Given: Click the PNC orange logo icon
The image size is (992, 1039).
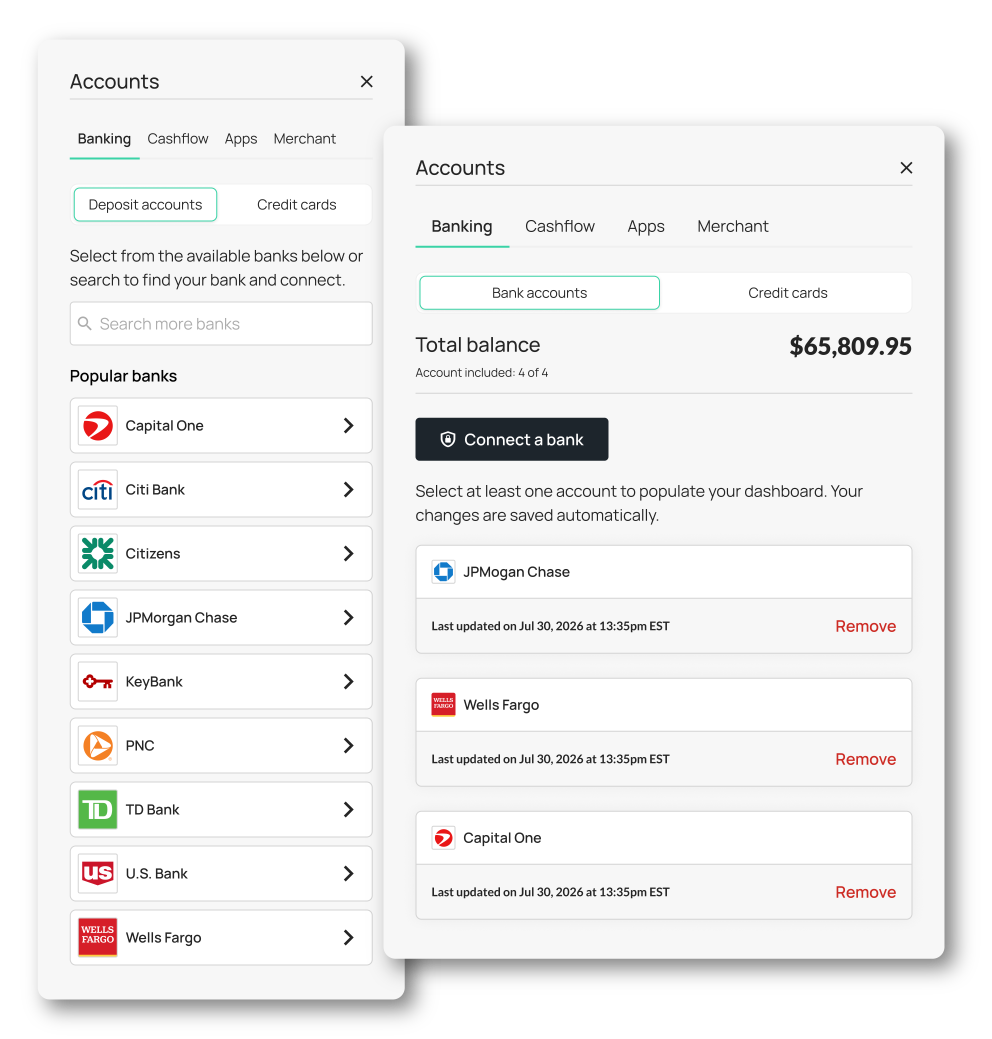Looking at the screenshot, I should (97, 745).
